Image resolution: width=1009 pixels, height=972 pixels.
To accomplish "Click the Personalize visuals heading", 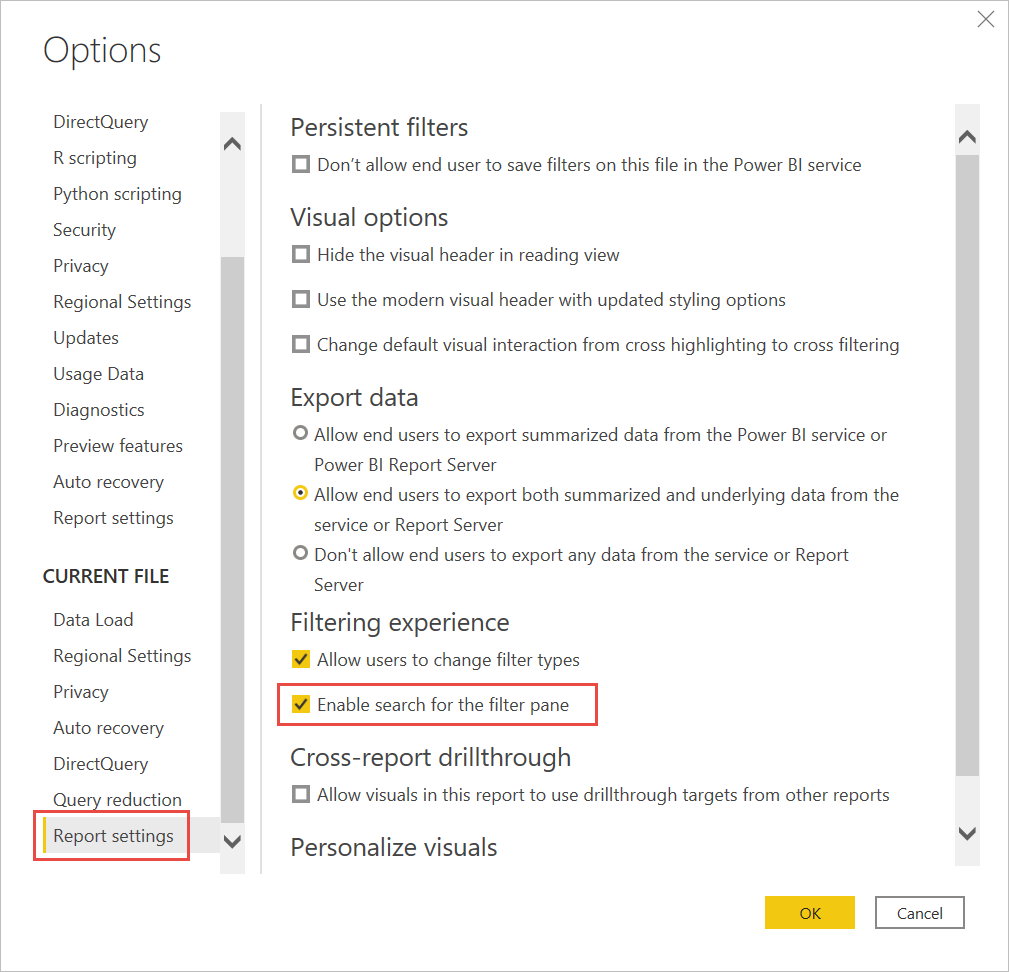I will click(x=394, y=848).
